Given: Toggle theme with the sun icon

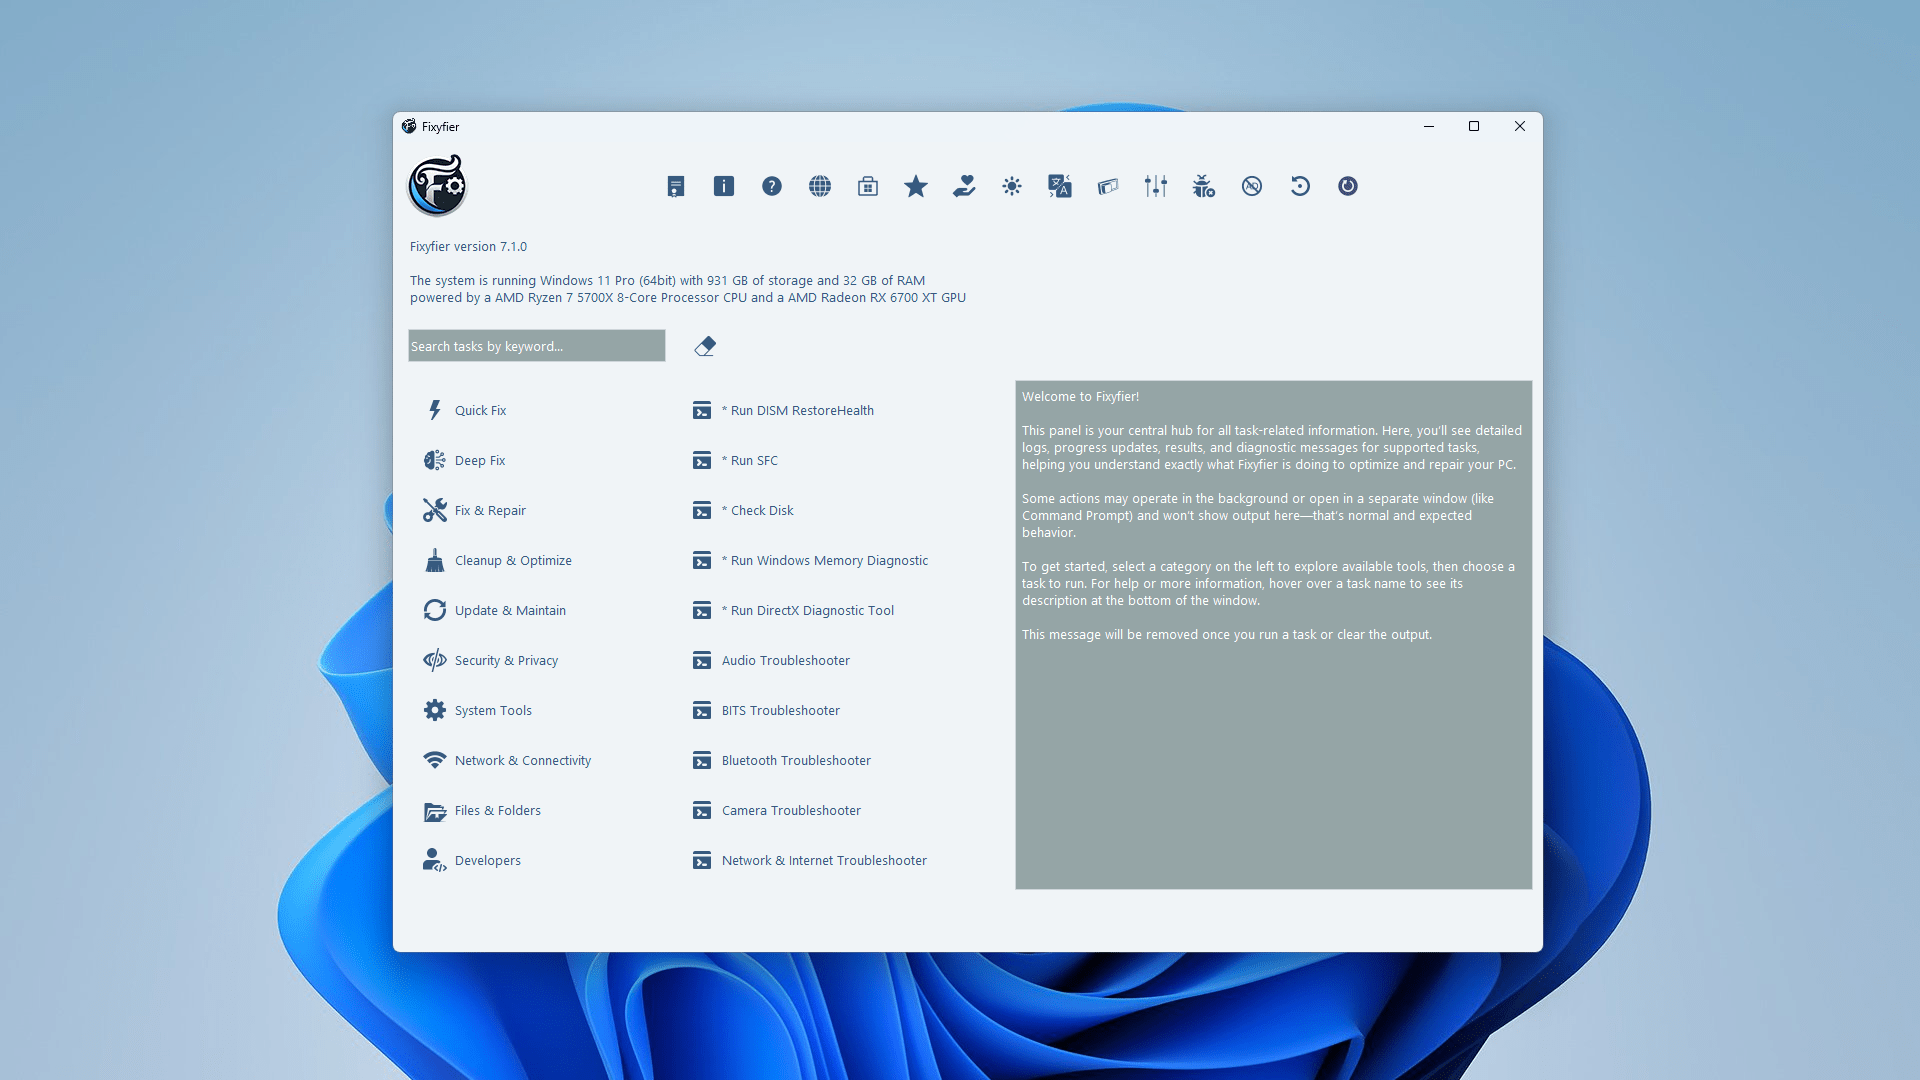Looking at the screenshot, I should 1011,186.
